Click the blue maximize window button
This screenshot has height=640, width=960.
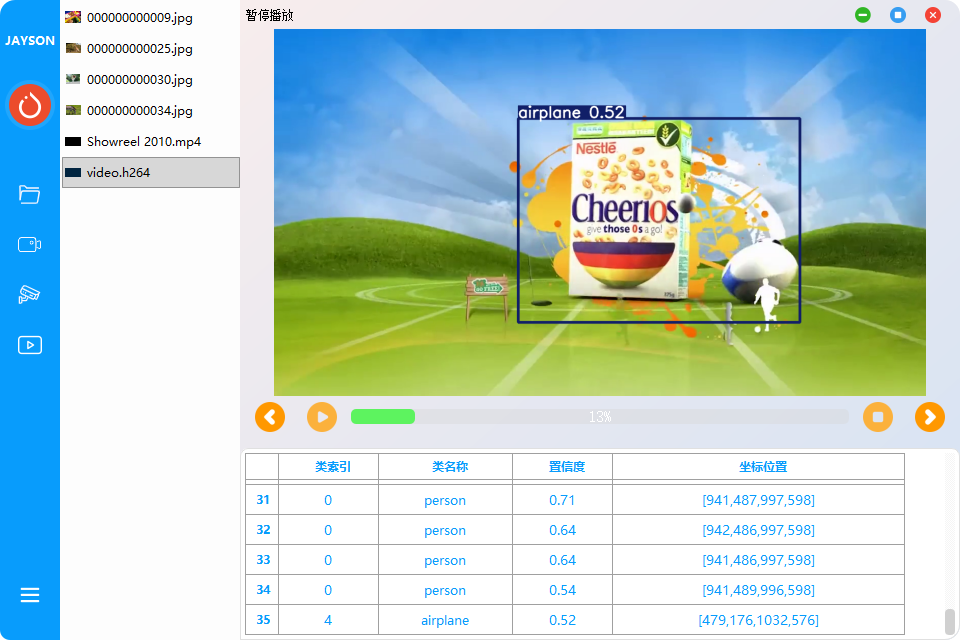tap(898, 15)
